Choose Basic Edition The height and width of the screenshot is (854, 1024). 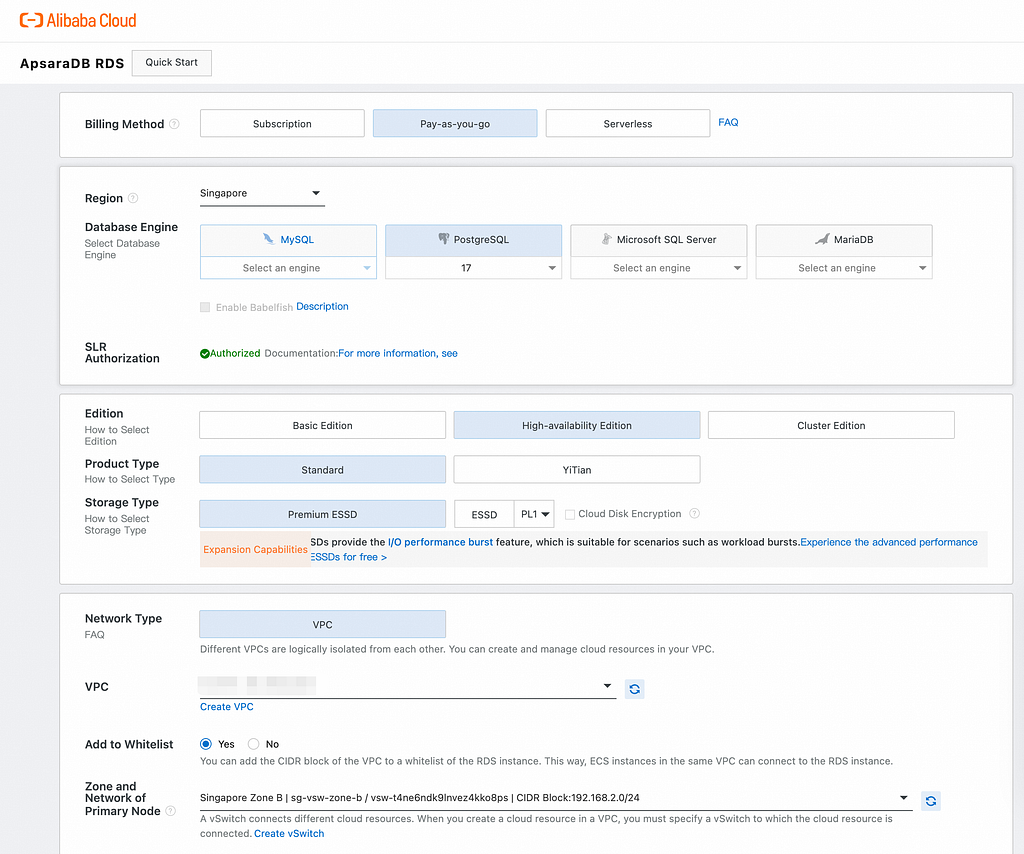(x=323, y=425)
